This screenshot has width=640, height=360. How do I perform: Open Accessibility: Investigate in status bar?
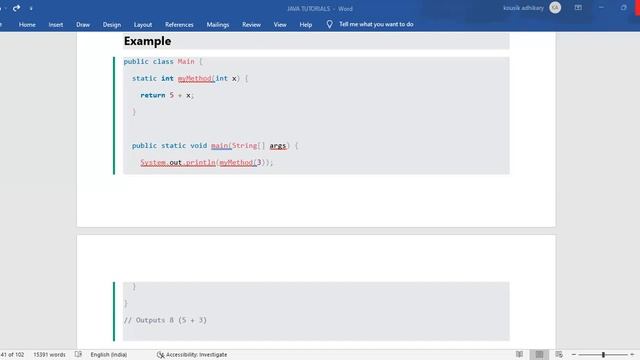click(x=192, y=354)
